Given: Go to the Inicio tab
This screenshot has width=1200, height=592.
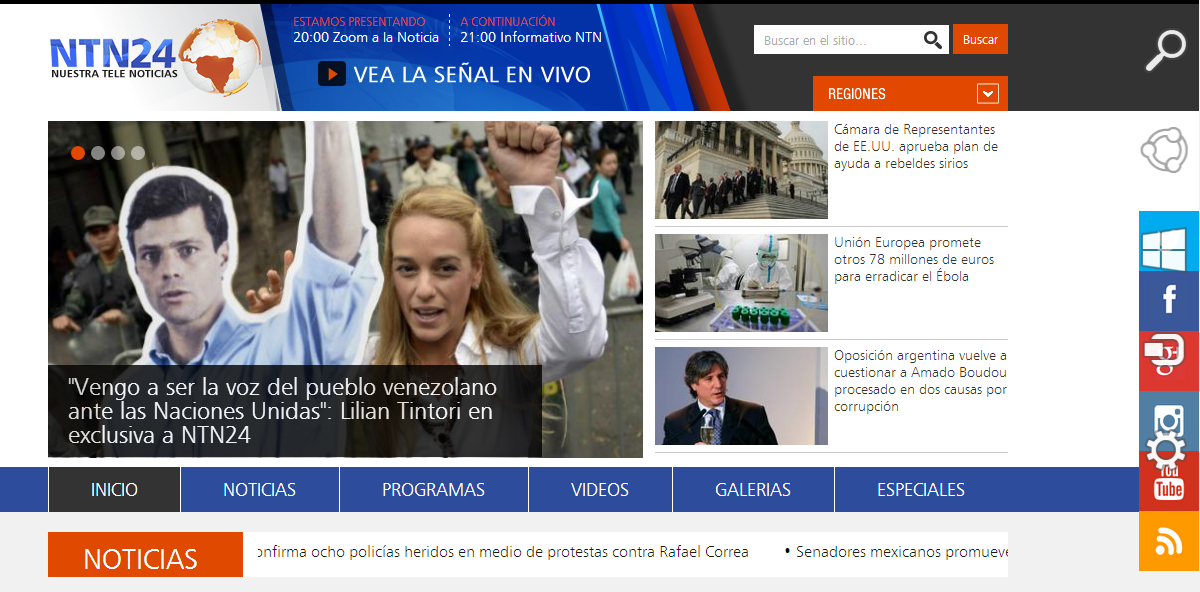Looking at the screenshot, I should (x=114, y=490).
